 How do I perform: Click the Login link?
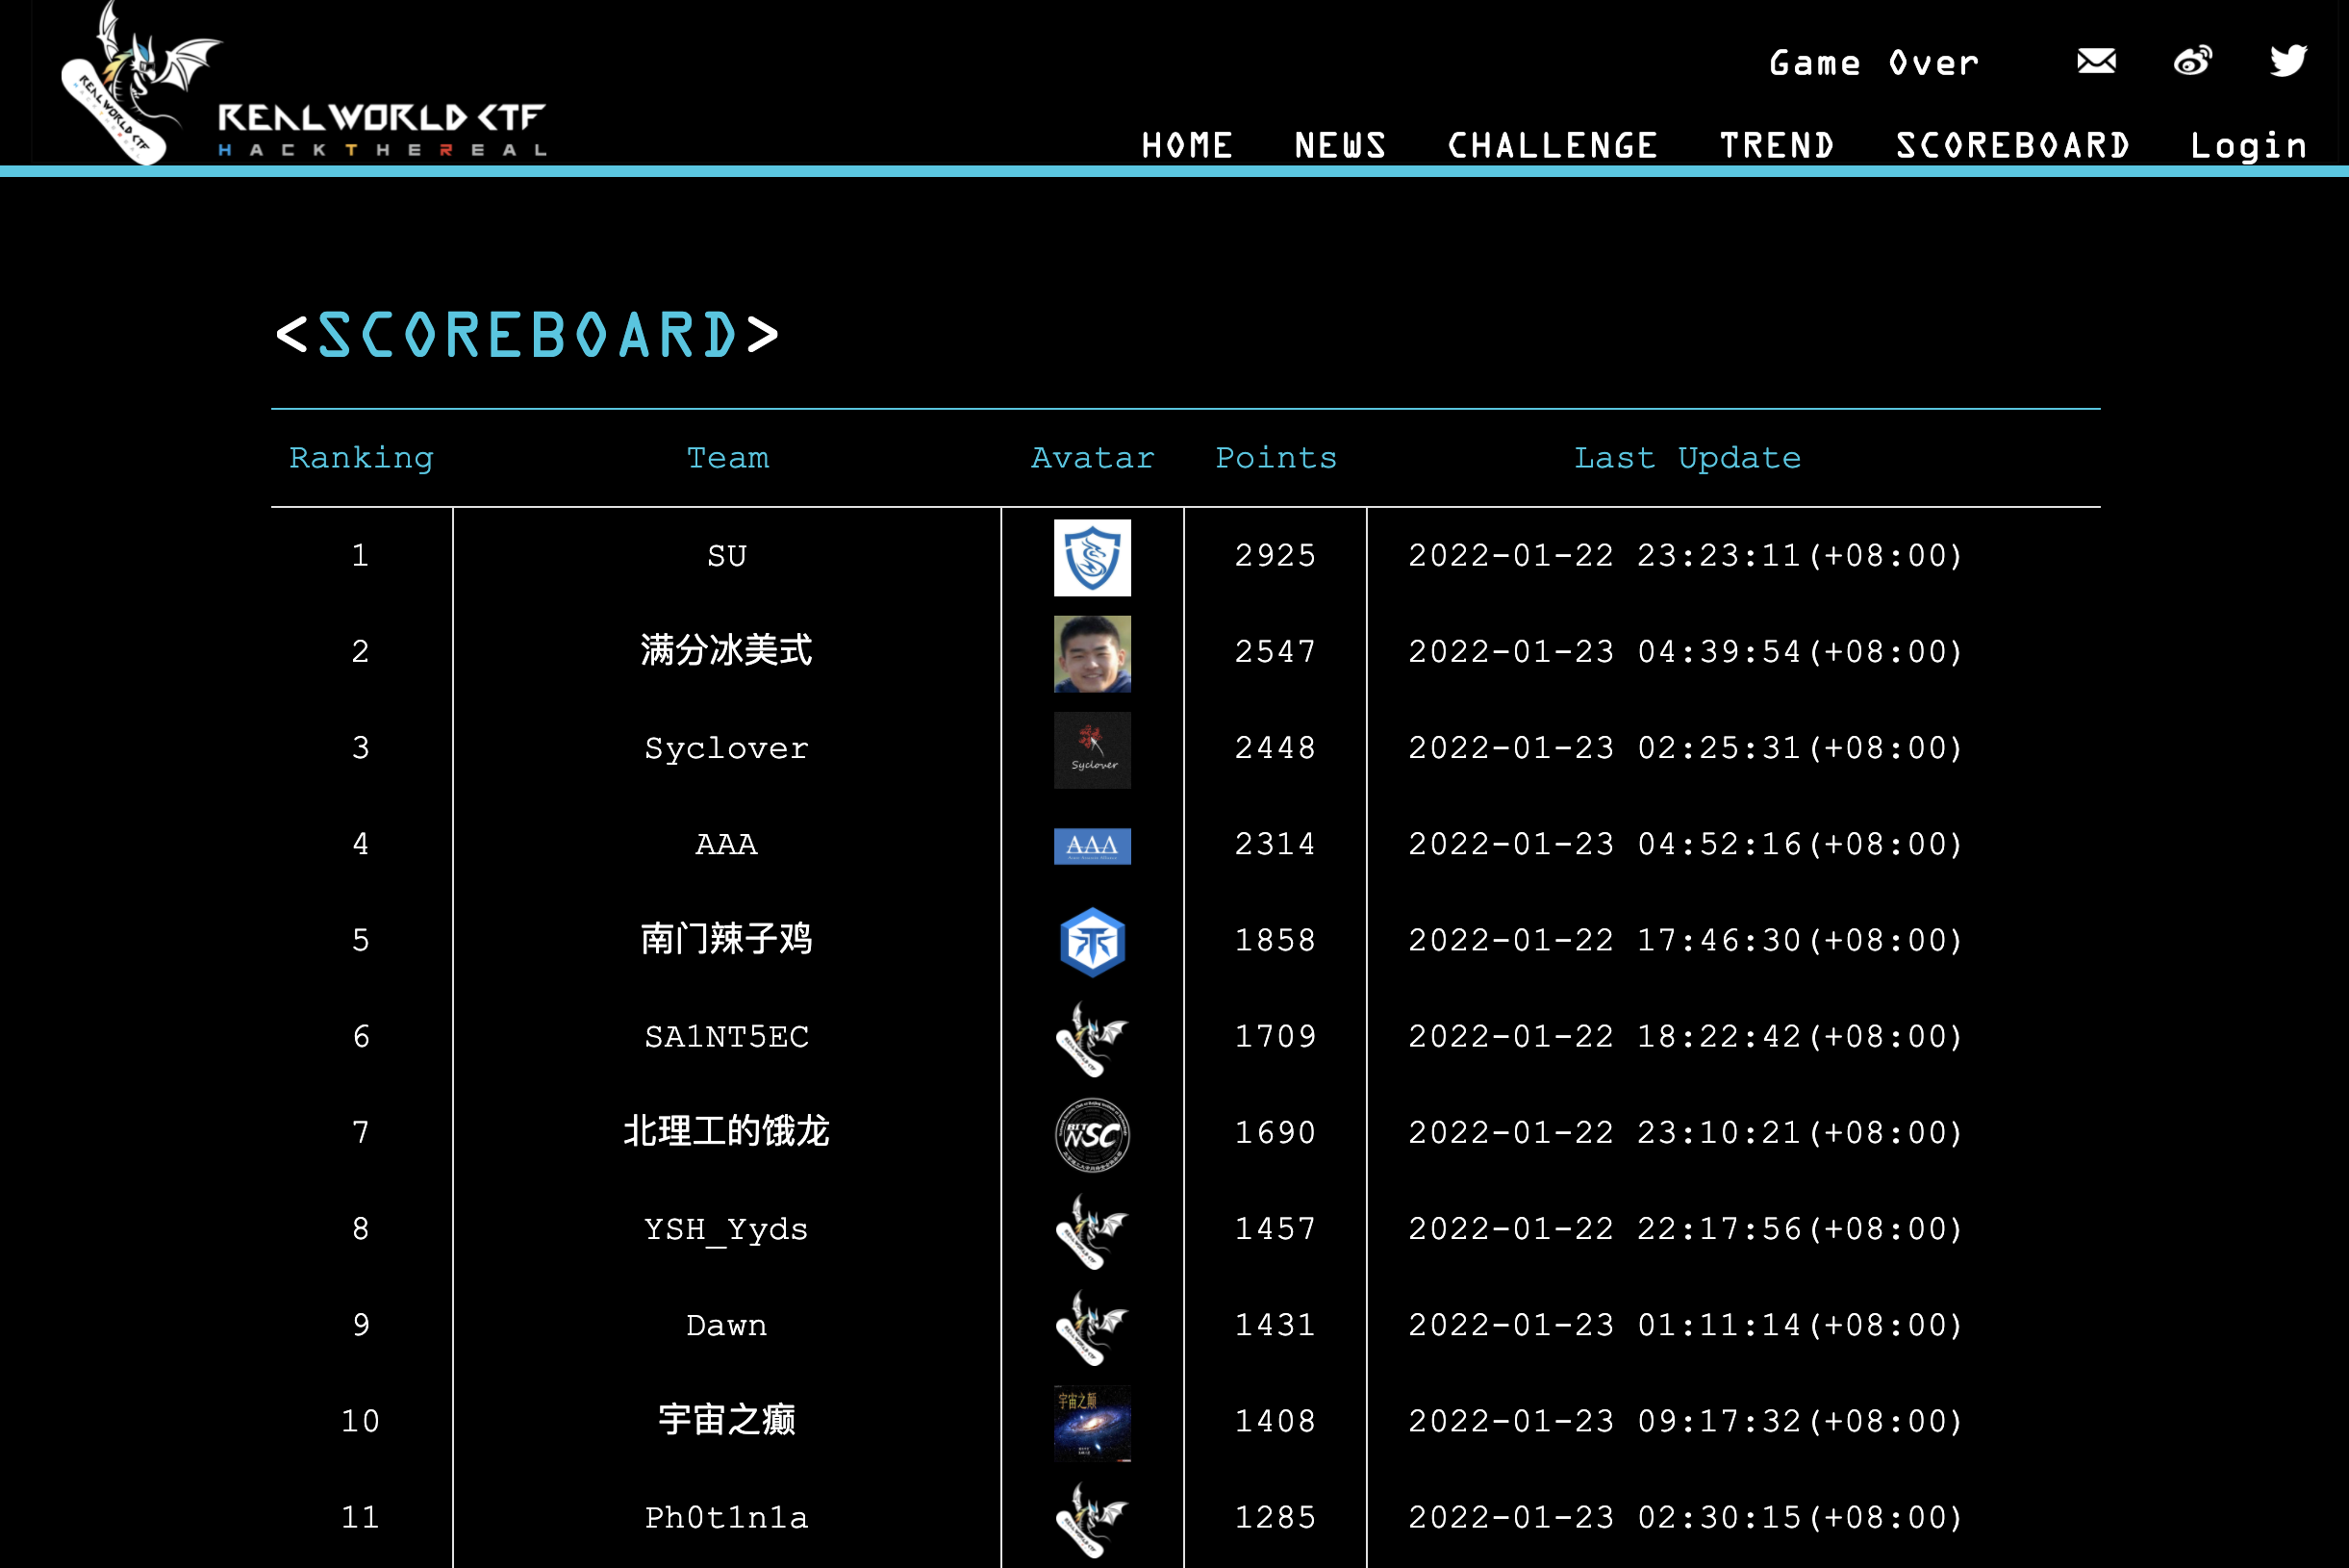[2248, 146]
